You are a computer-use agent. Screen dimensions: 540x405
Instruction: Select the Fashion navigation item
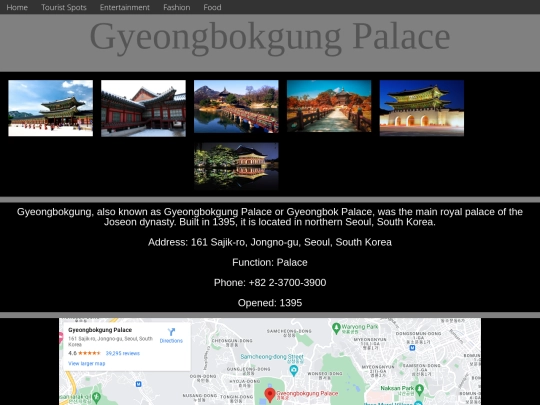click(177, 7)
